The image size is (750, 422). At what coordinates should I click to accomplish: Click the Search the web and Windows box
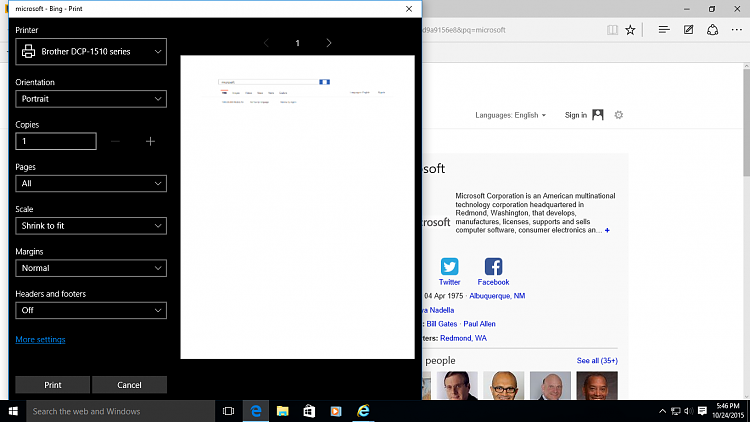coord(121,411)
